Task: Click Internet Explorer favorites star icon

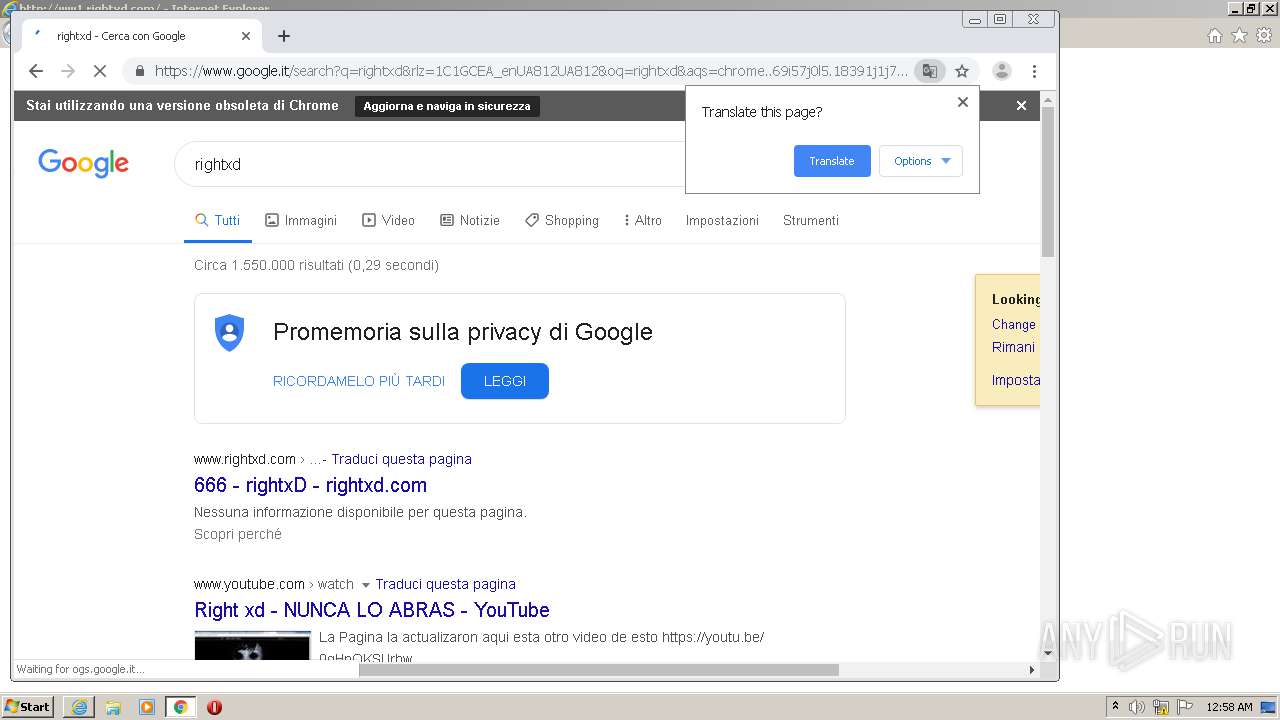Action: coord(1239,36)
